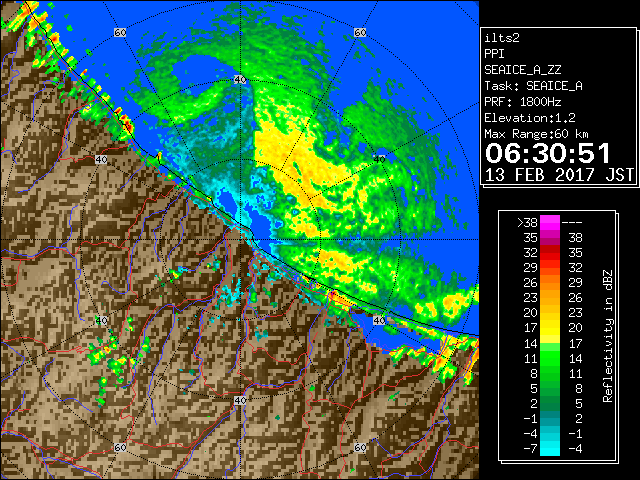
Task: Click the 40 km ring label due south
Action: tap(240, 400)
